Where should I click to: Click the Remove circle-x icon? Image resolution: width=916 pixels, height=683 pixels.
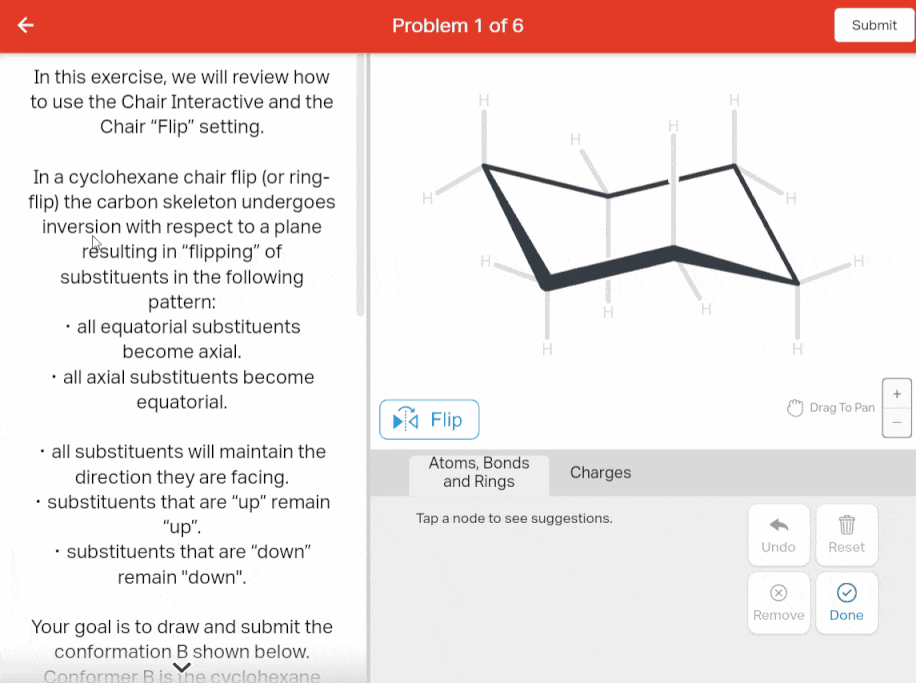coord(778,593)
